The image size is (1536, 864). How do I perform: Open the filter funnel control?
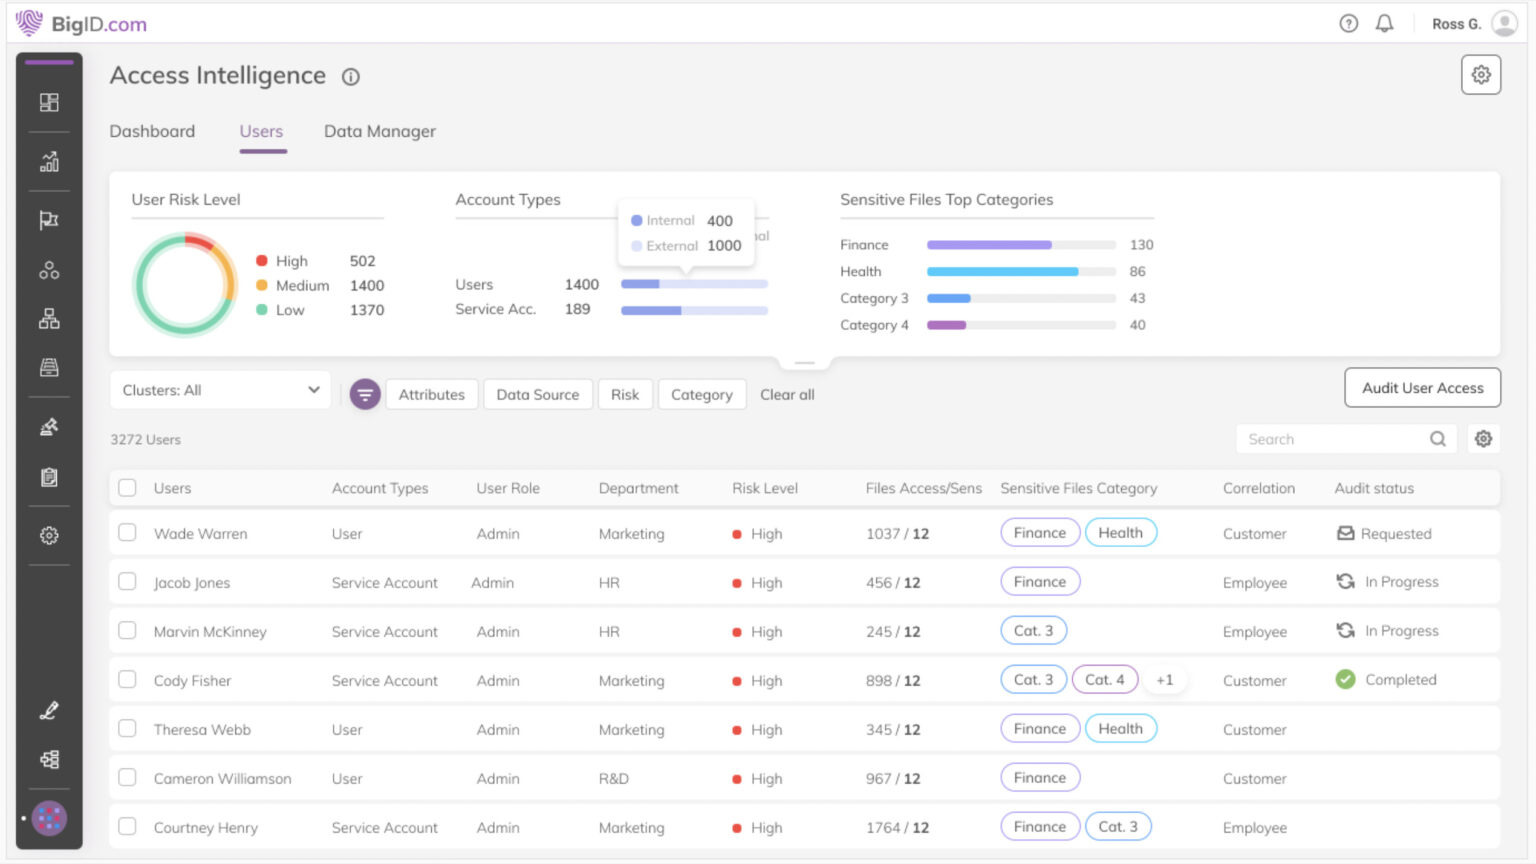click(x=365, y=393)
